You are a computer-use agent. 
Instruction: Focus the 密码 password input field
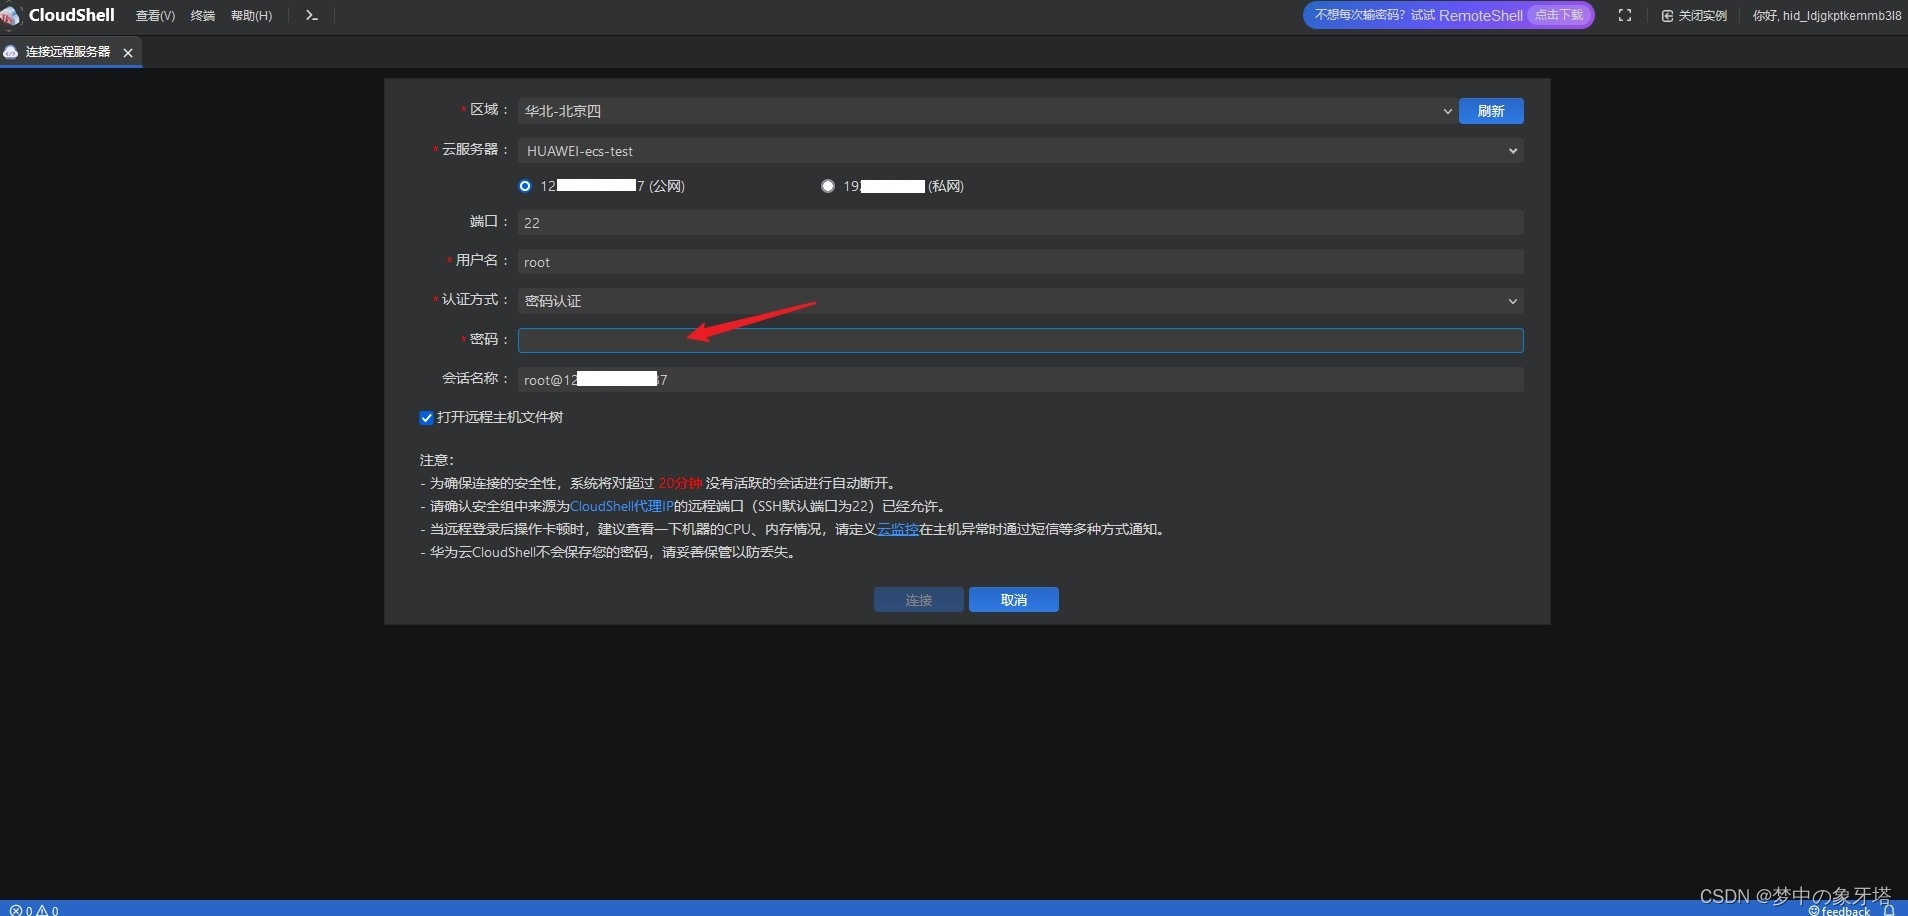pos(1020,340)
